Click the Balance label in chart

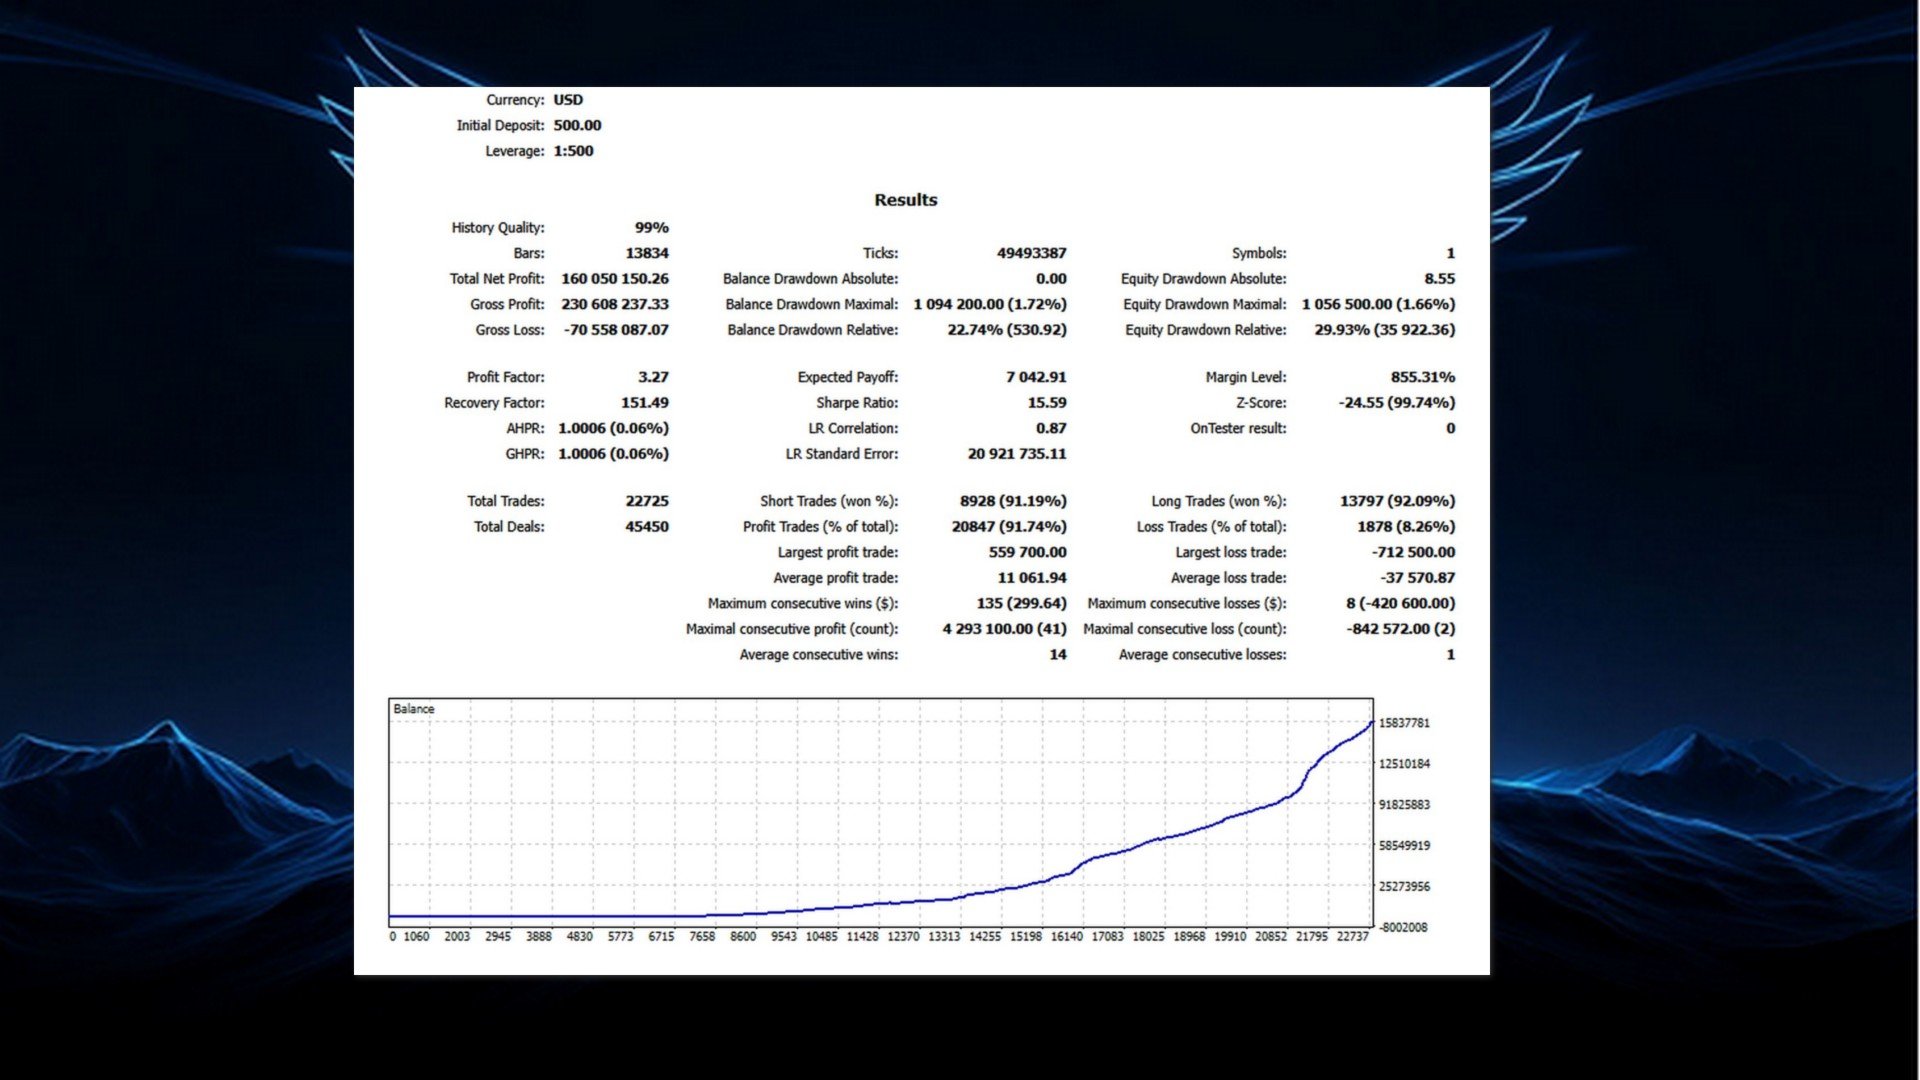[413, 709]
